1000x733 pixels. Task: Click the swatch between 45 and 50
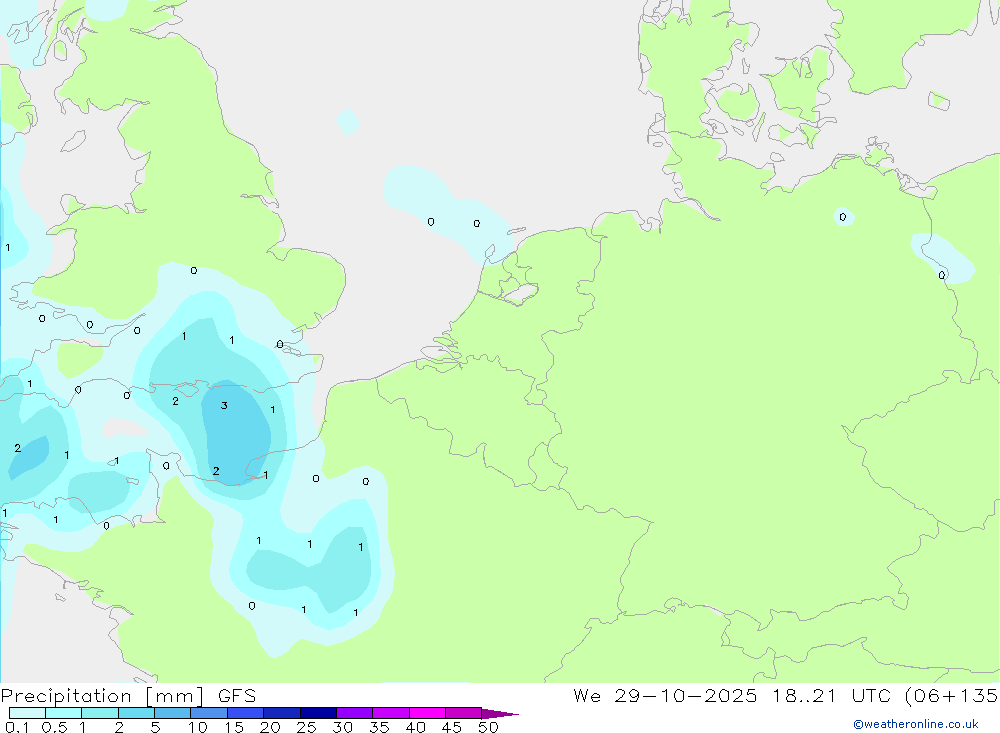(464, 713)
